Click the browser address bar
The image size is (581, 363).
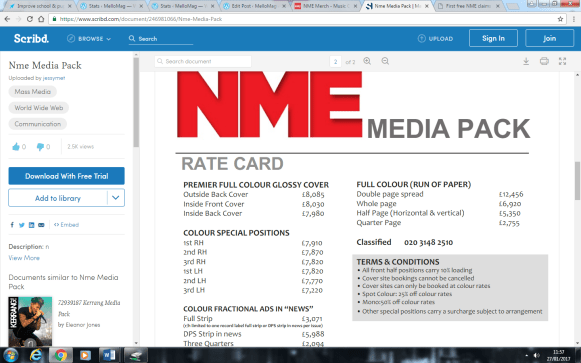(308, 19)
